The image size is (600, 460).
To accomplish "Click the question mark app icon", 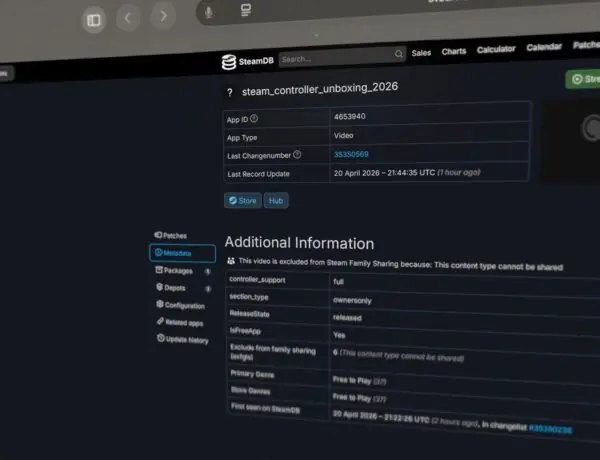I will [x=230, y=93].
